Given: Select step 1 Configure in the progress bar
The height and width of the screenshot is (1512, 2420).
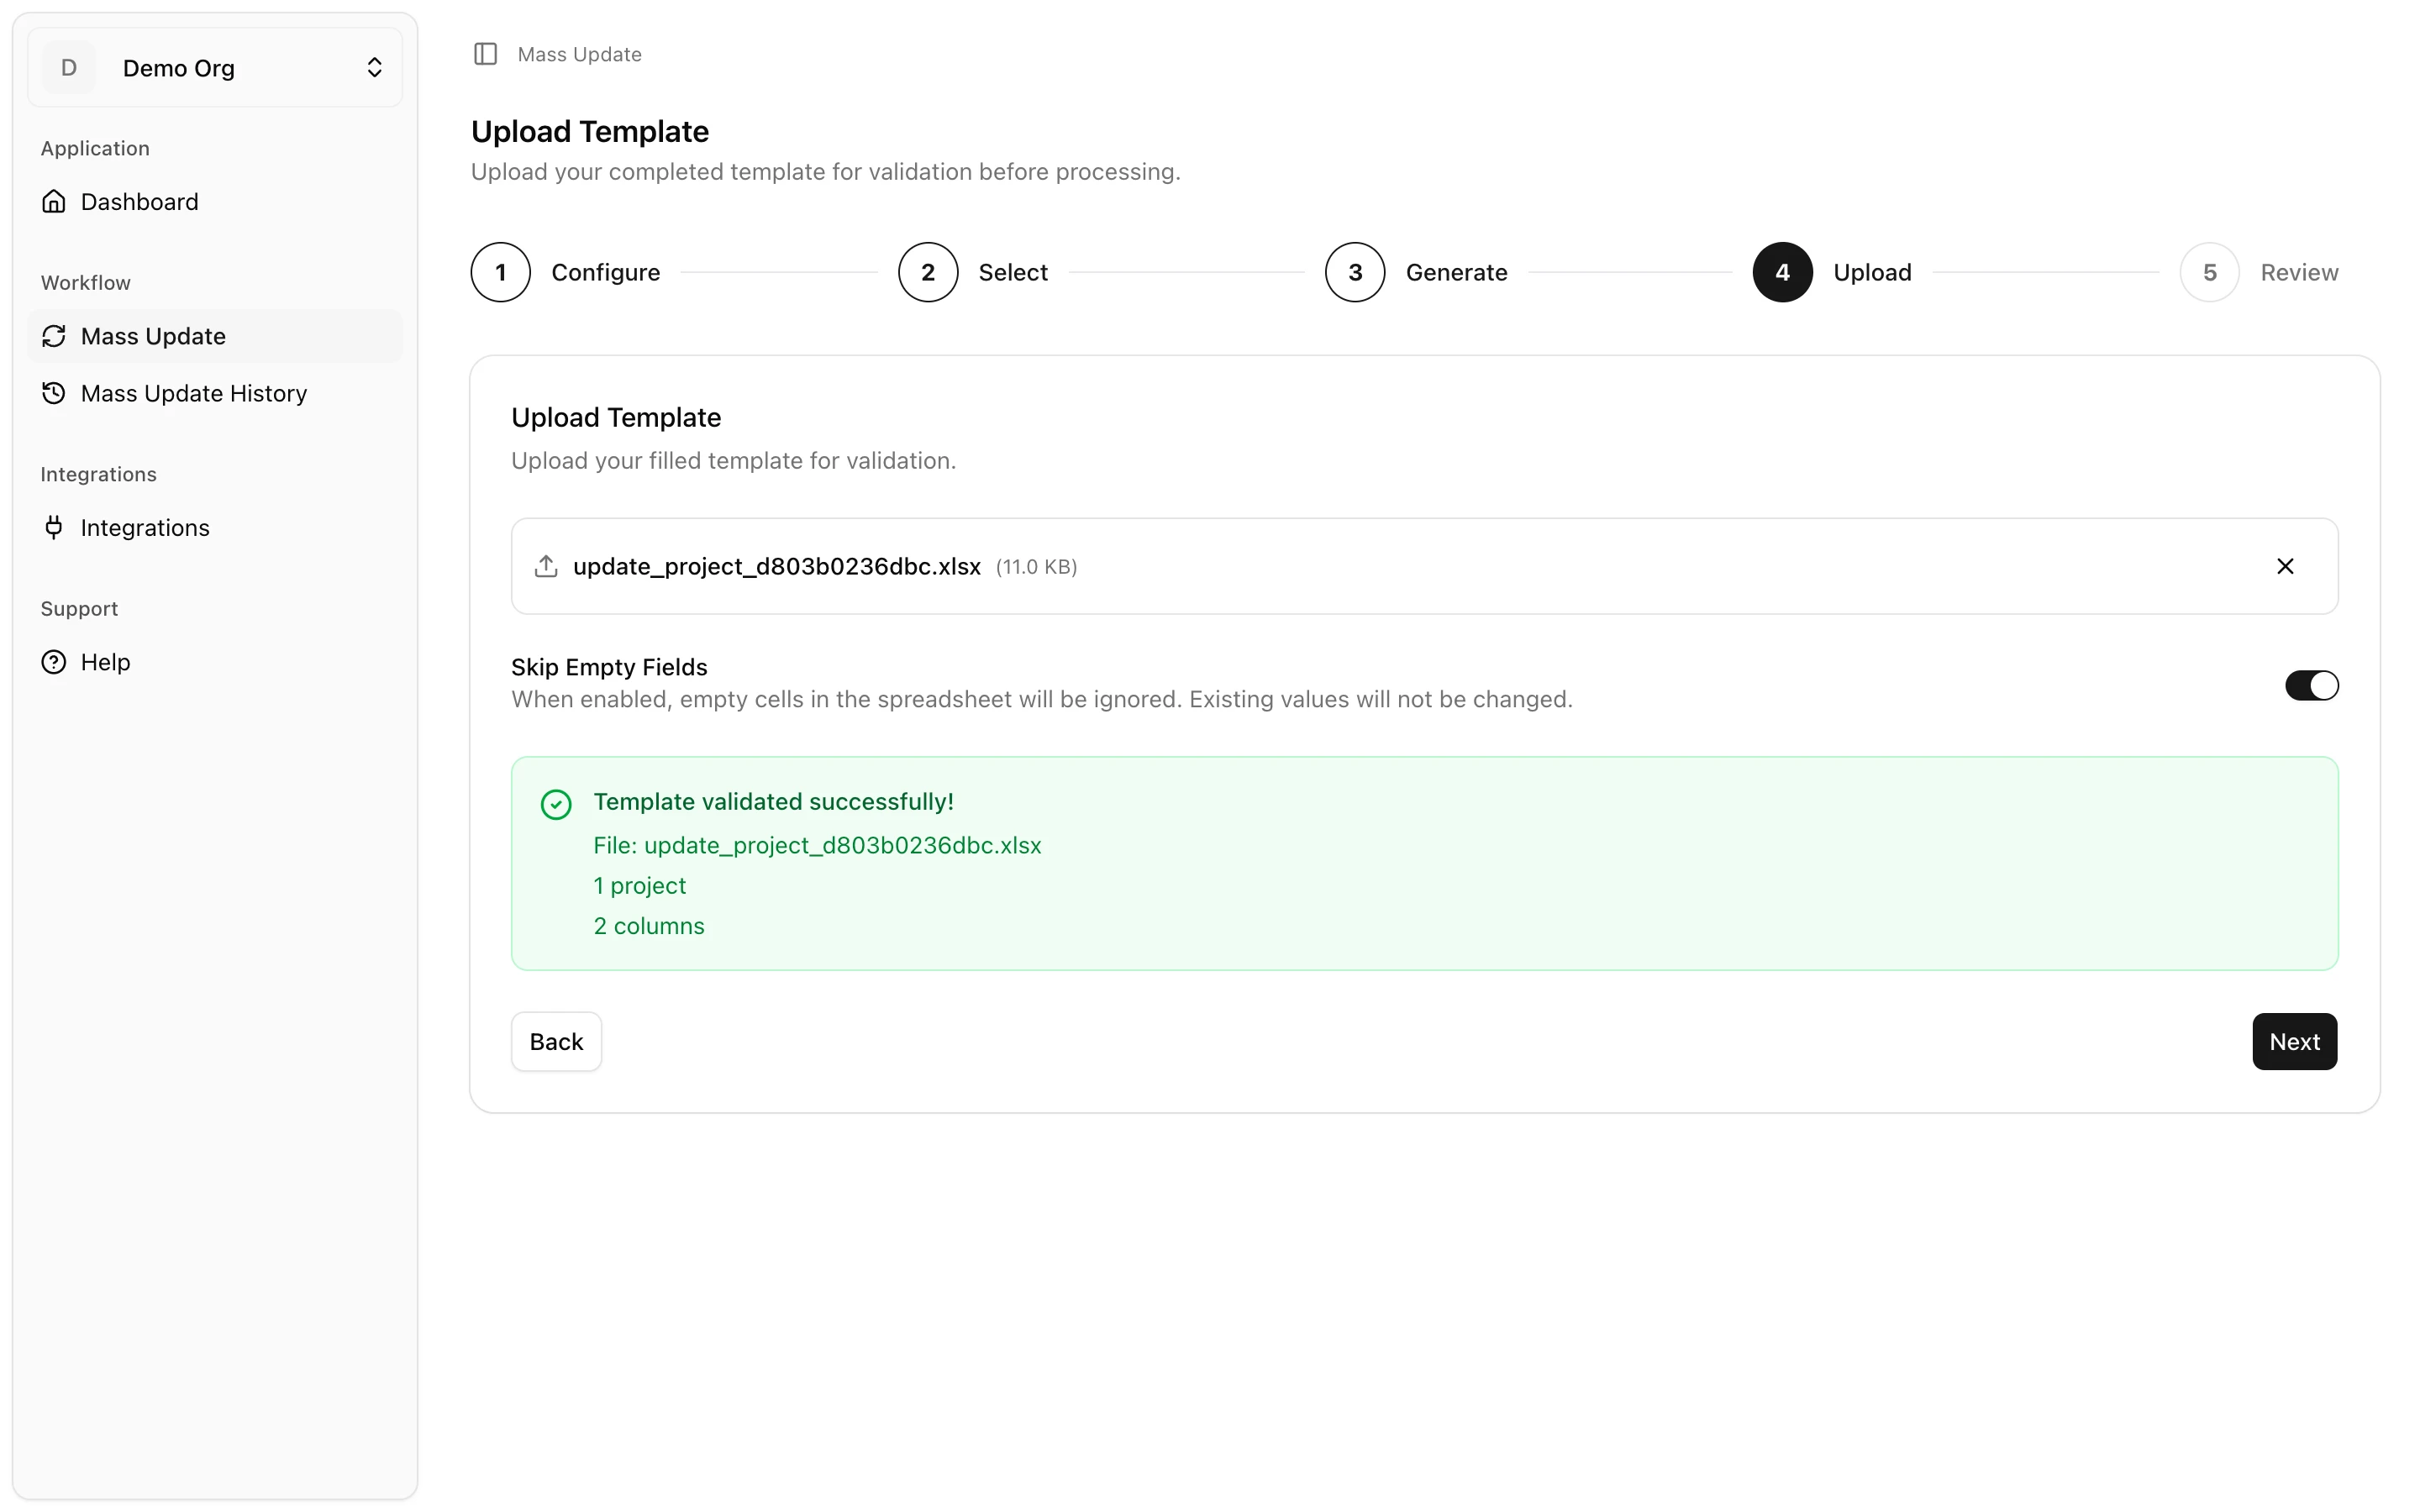Looking at the screenshot, I should pos(500,271).
